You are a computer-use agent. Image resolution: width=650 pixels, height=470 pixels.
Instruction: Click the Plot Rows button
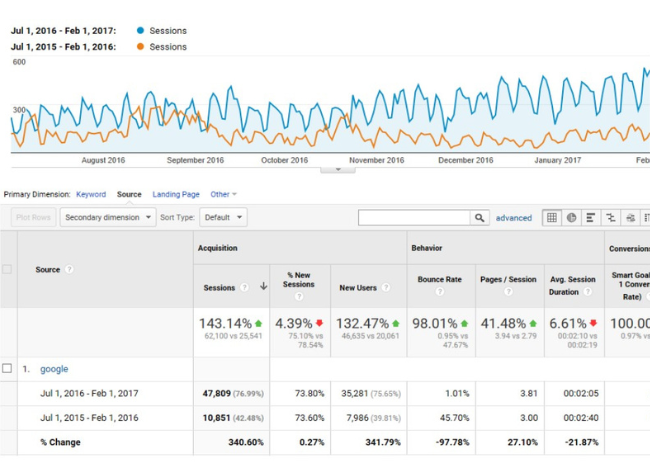(33, 217)
